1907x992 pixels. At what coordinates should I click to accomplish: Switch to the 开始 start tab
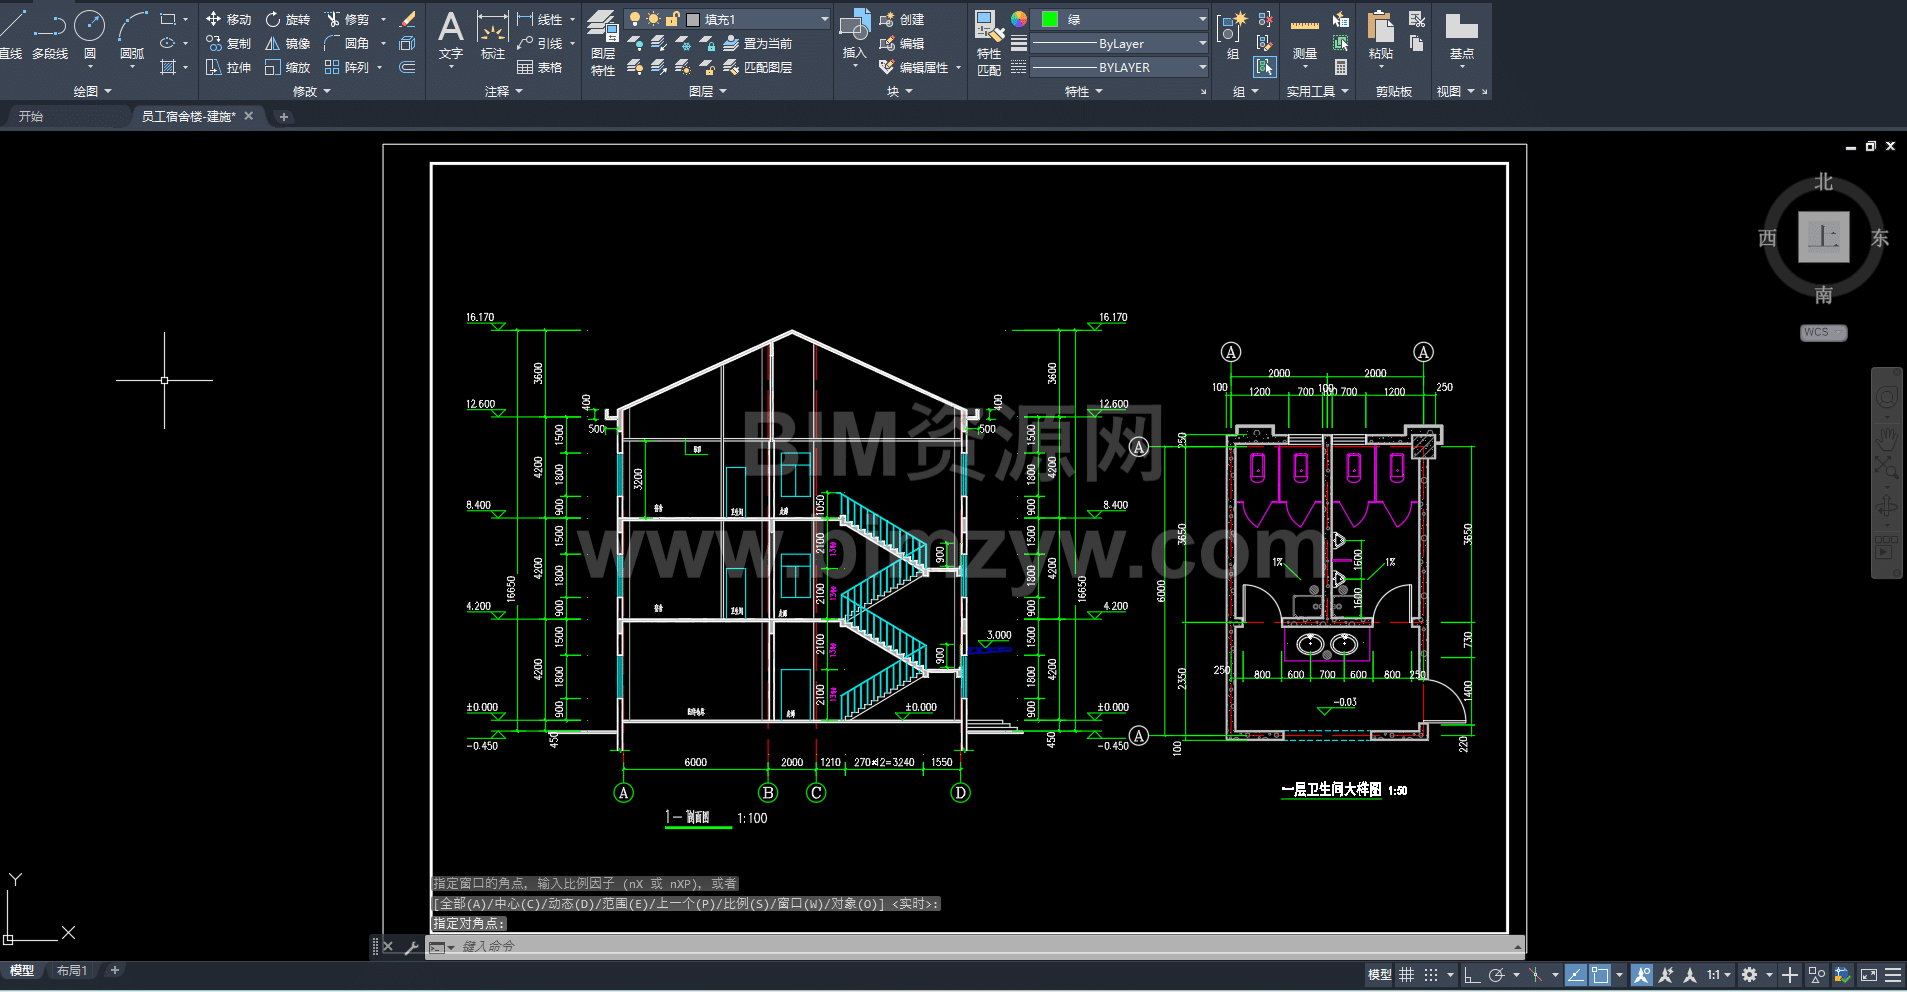point(31,116)
